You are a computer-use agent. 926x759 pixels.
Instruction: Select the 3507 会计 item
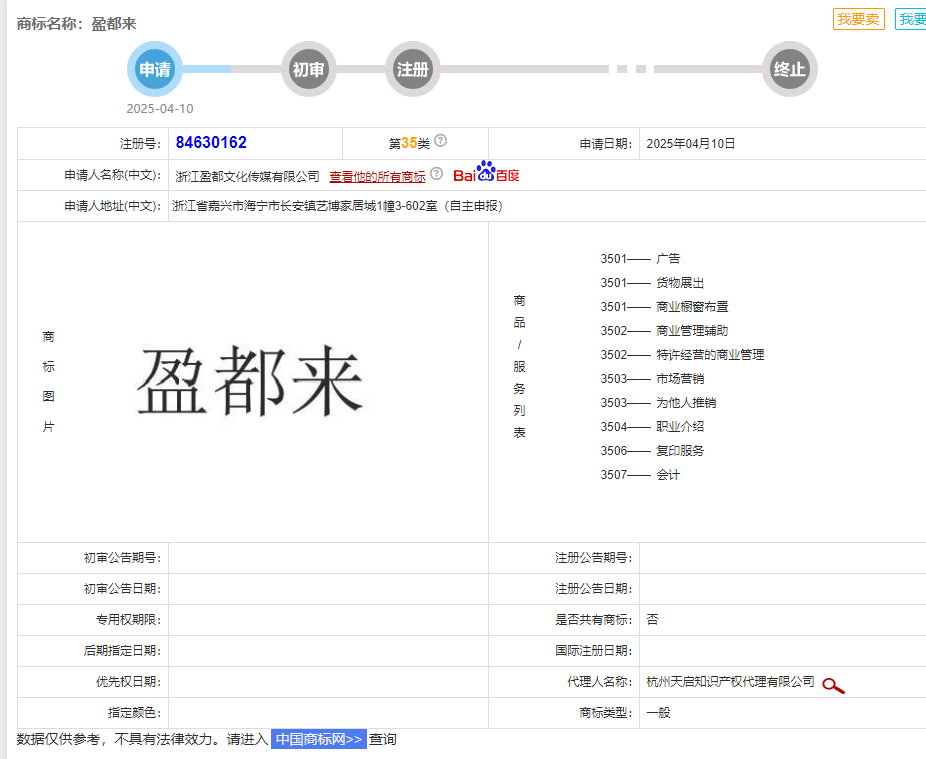[640, 475]
